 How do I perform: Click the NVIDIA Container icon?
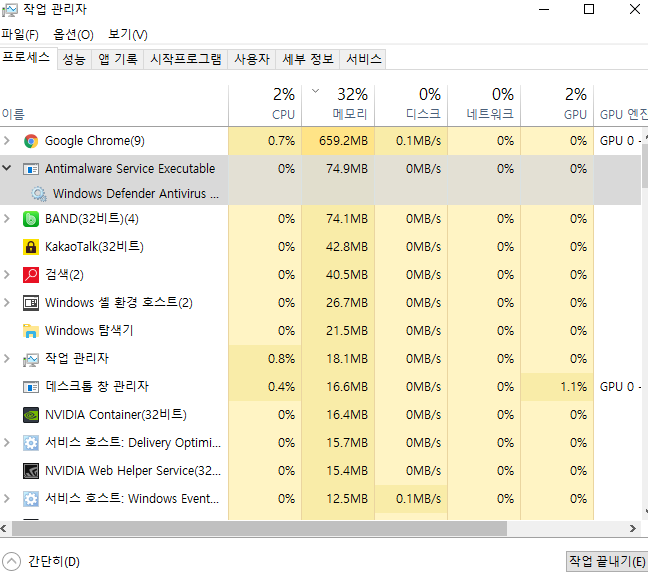coord(31,415)
